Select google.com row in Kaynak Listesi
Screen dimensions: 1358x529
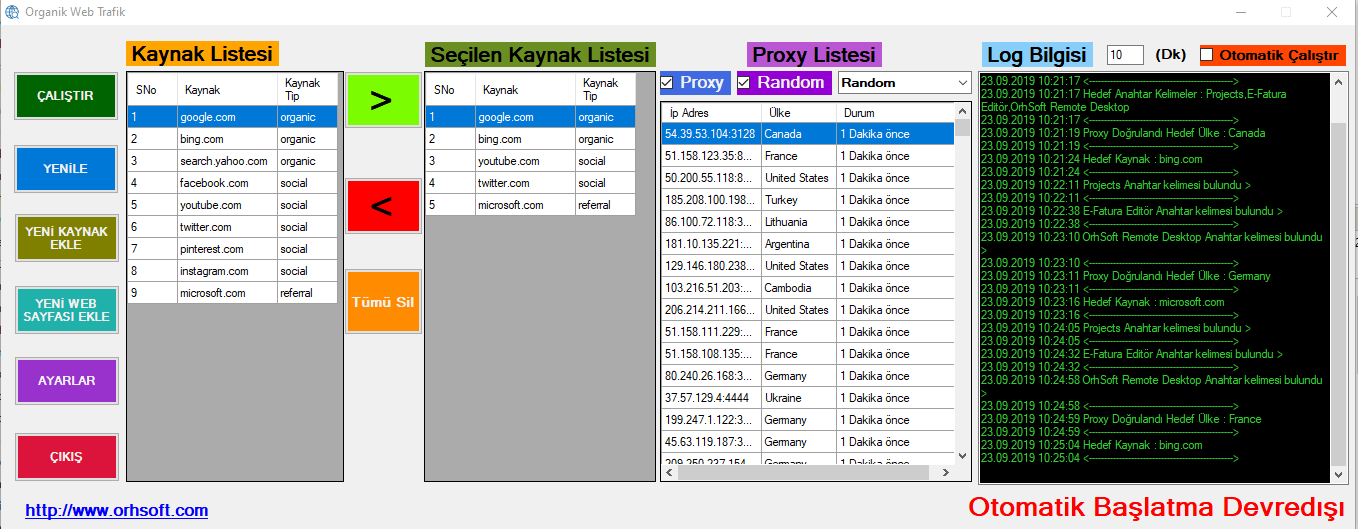(x=232, y=117)
